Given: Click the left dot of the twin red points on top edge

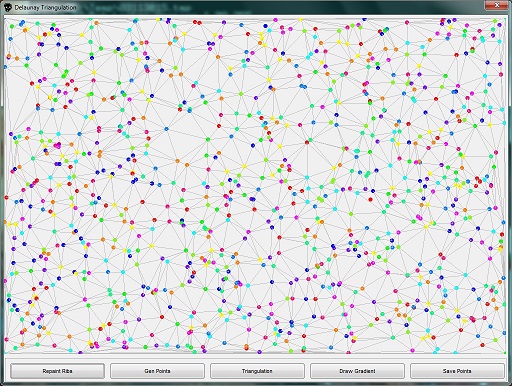Looking at the screenshot, I should click(195, 22).
